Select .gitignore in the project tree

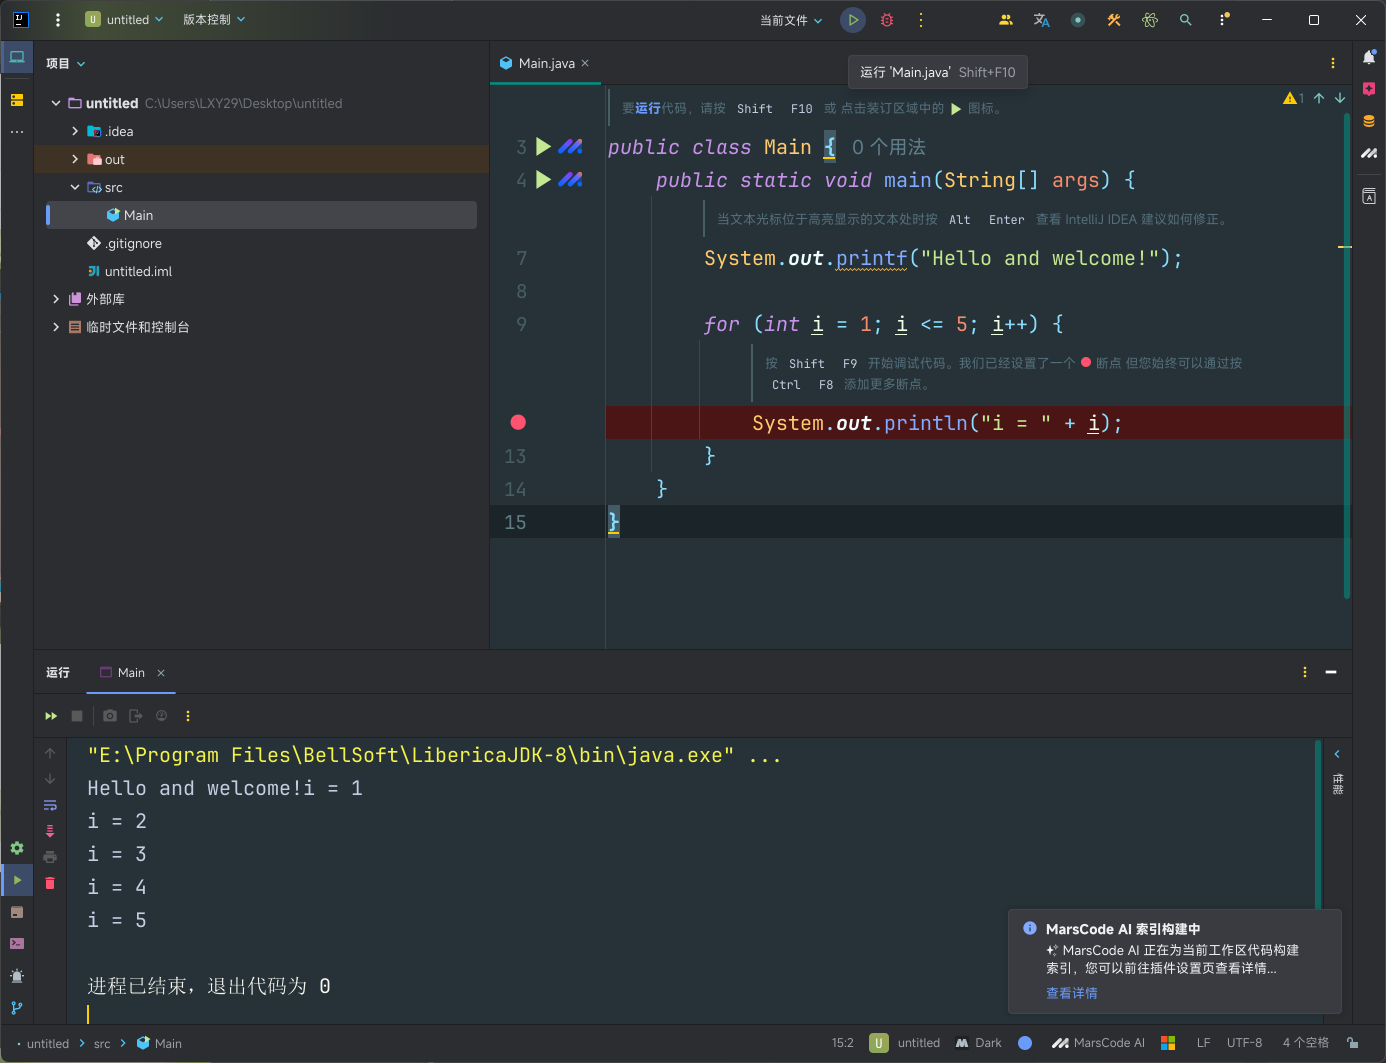tap(134, 243)
